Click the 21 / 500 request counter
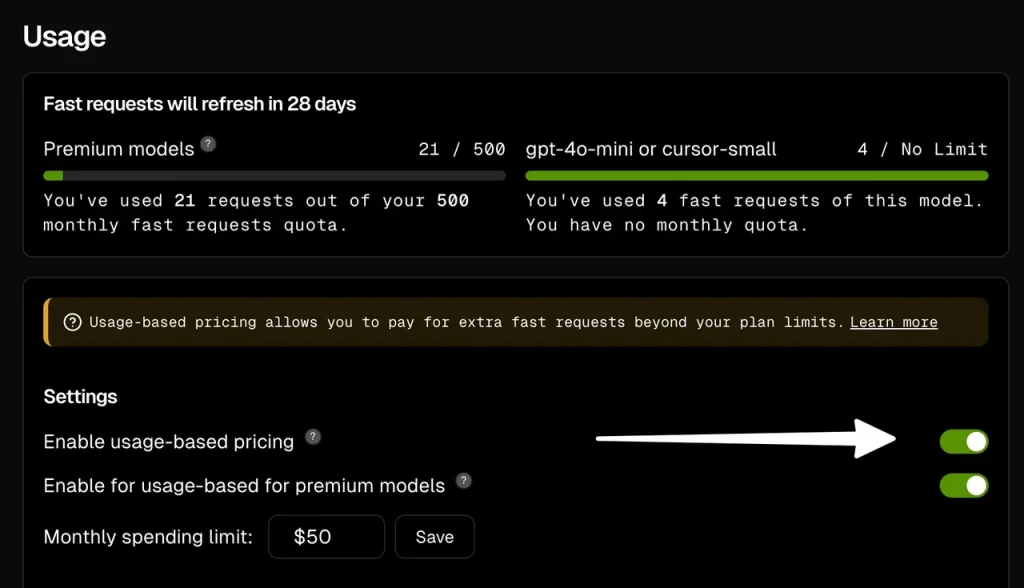Viewport: 1024px width, 588px height. 462,150
